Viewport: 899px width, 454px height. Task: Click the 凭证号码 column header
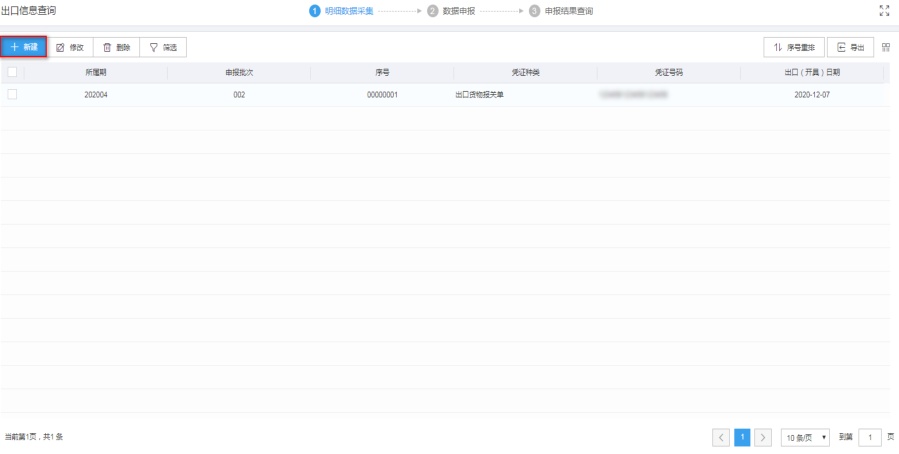[669, 73]
